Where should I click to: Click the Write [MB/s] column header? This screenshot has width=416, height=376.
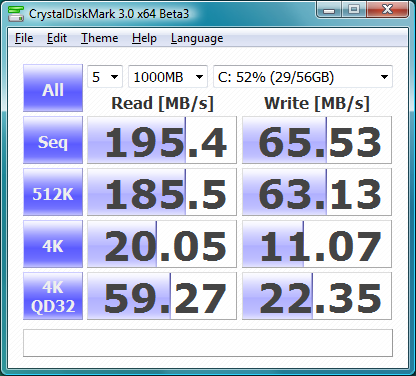point(317,103)
